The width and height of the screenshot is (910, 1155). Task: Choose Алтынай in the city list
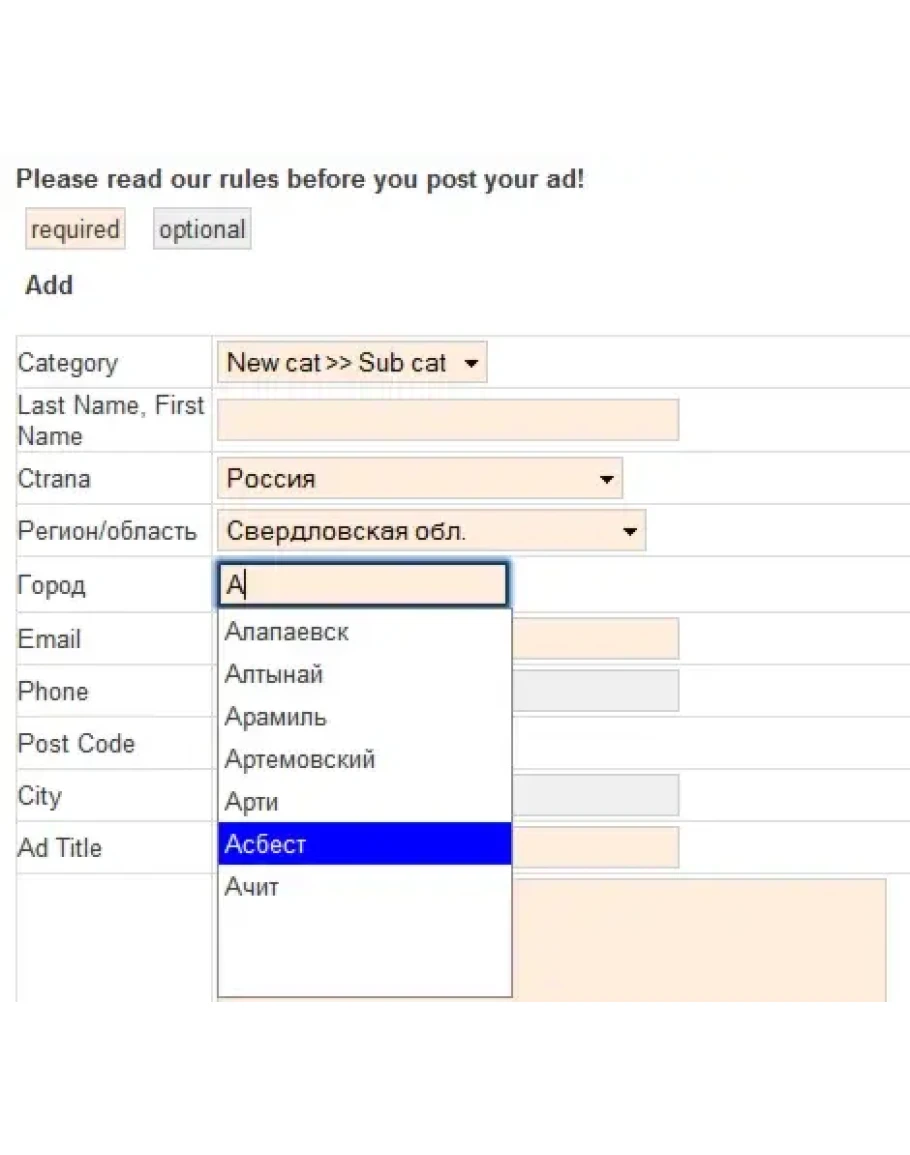click(x=274, y=675)
